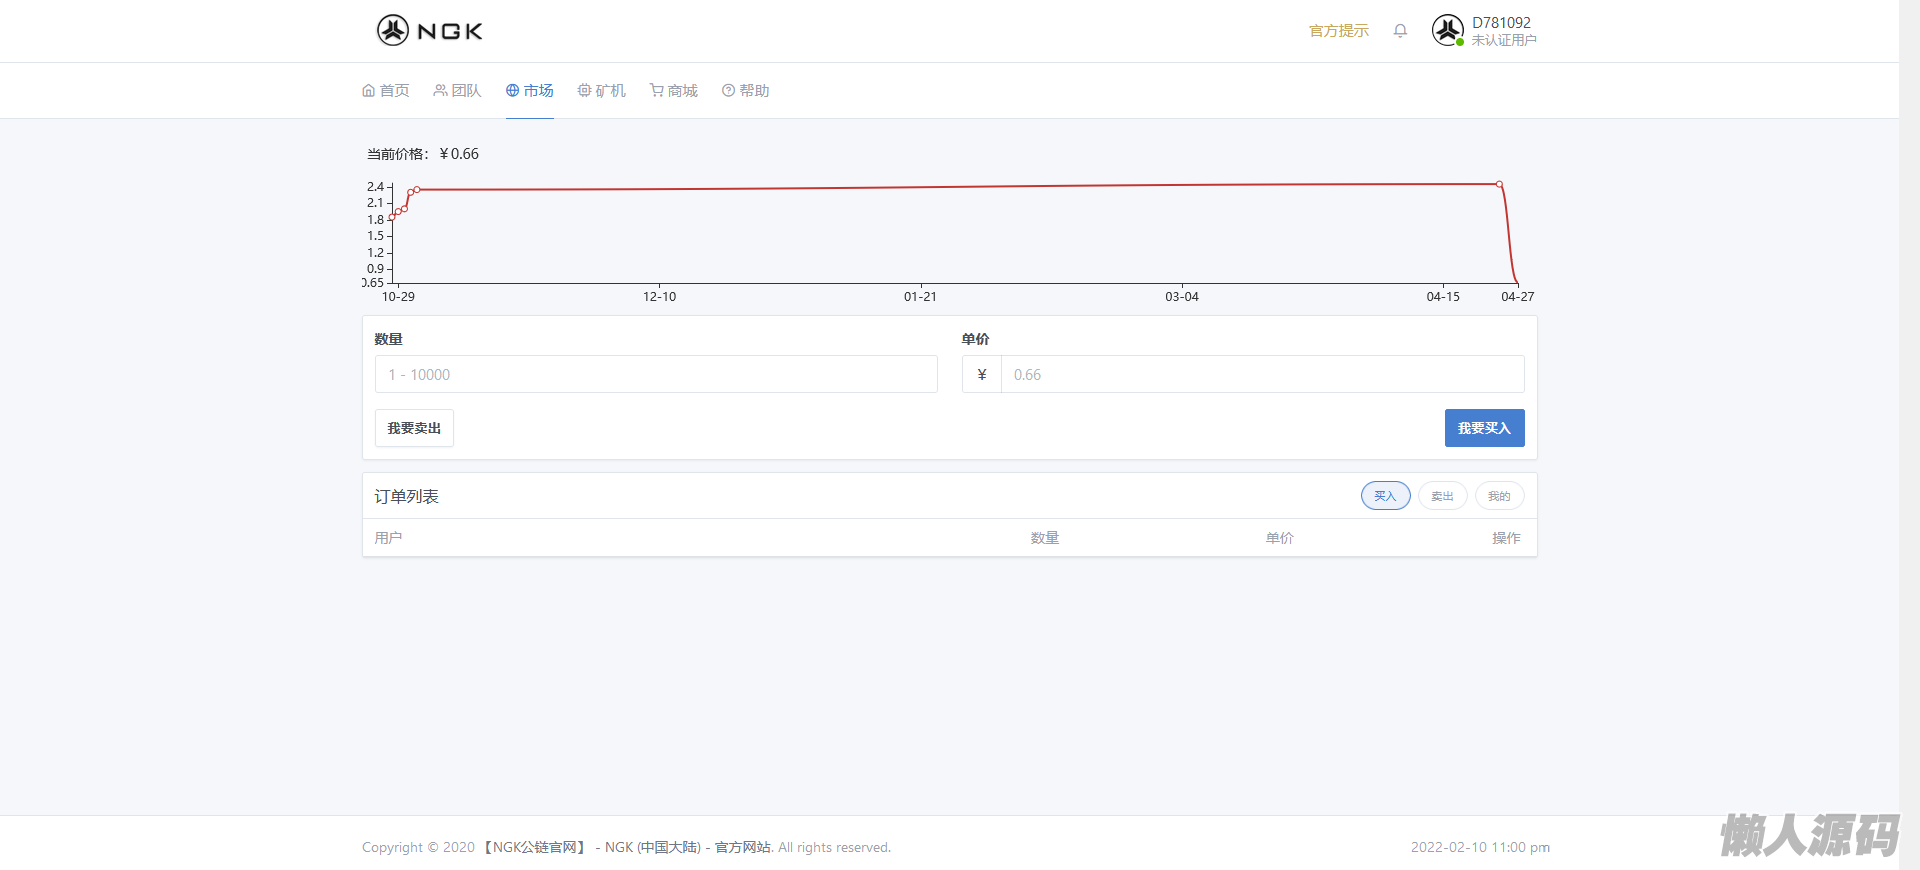The height and width of the screenshot is (870, 1920).
Task: Open the 帮助 help tab
Action: [745, 91]
